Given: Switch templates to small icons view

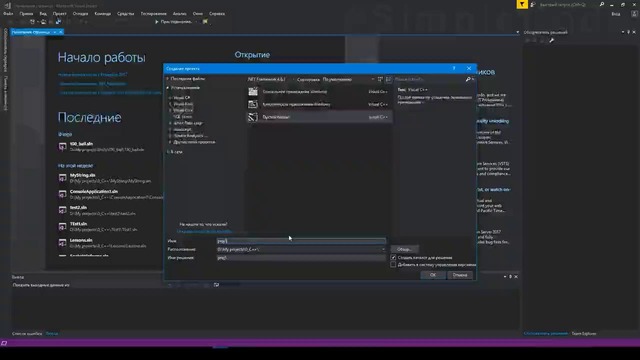Looking at the screenshot, I should click(380, 79).
